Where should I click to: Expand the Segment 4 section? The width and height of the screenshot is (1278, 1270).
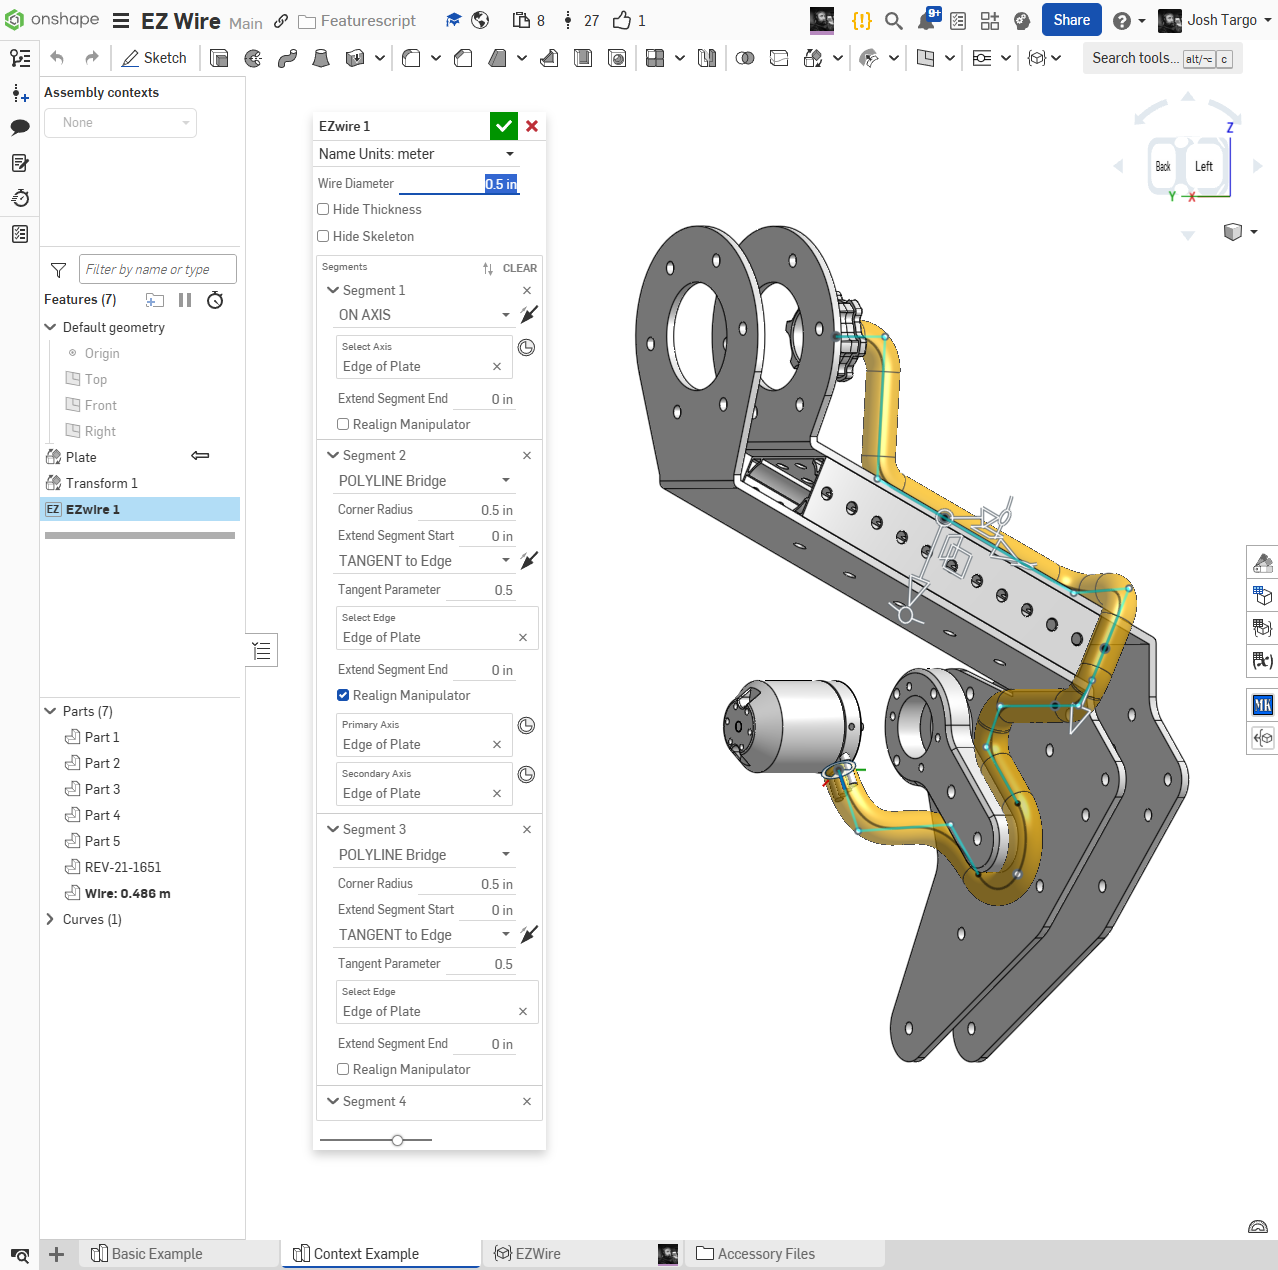[x=333, y=1101]
